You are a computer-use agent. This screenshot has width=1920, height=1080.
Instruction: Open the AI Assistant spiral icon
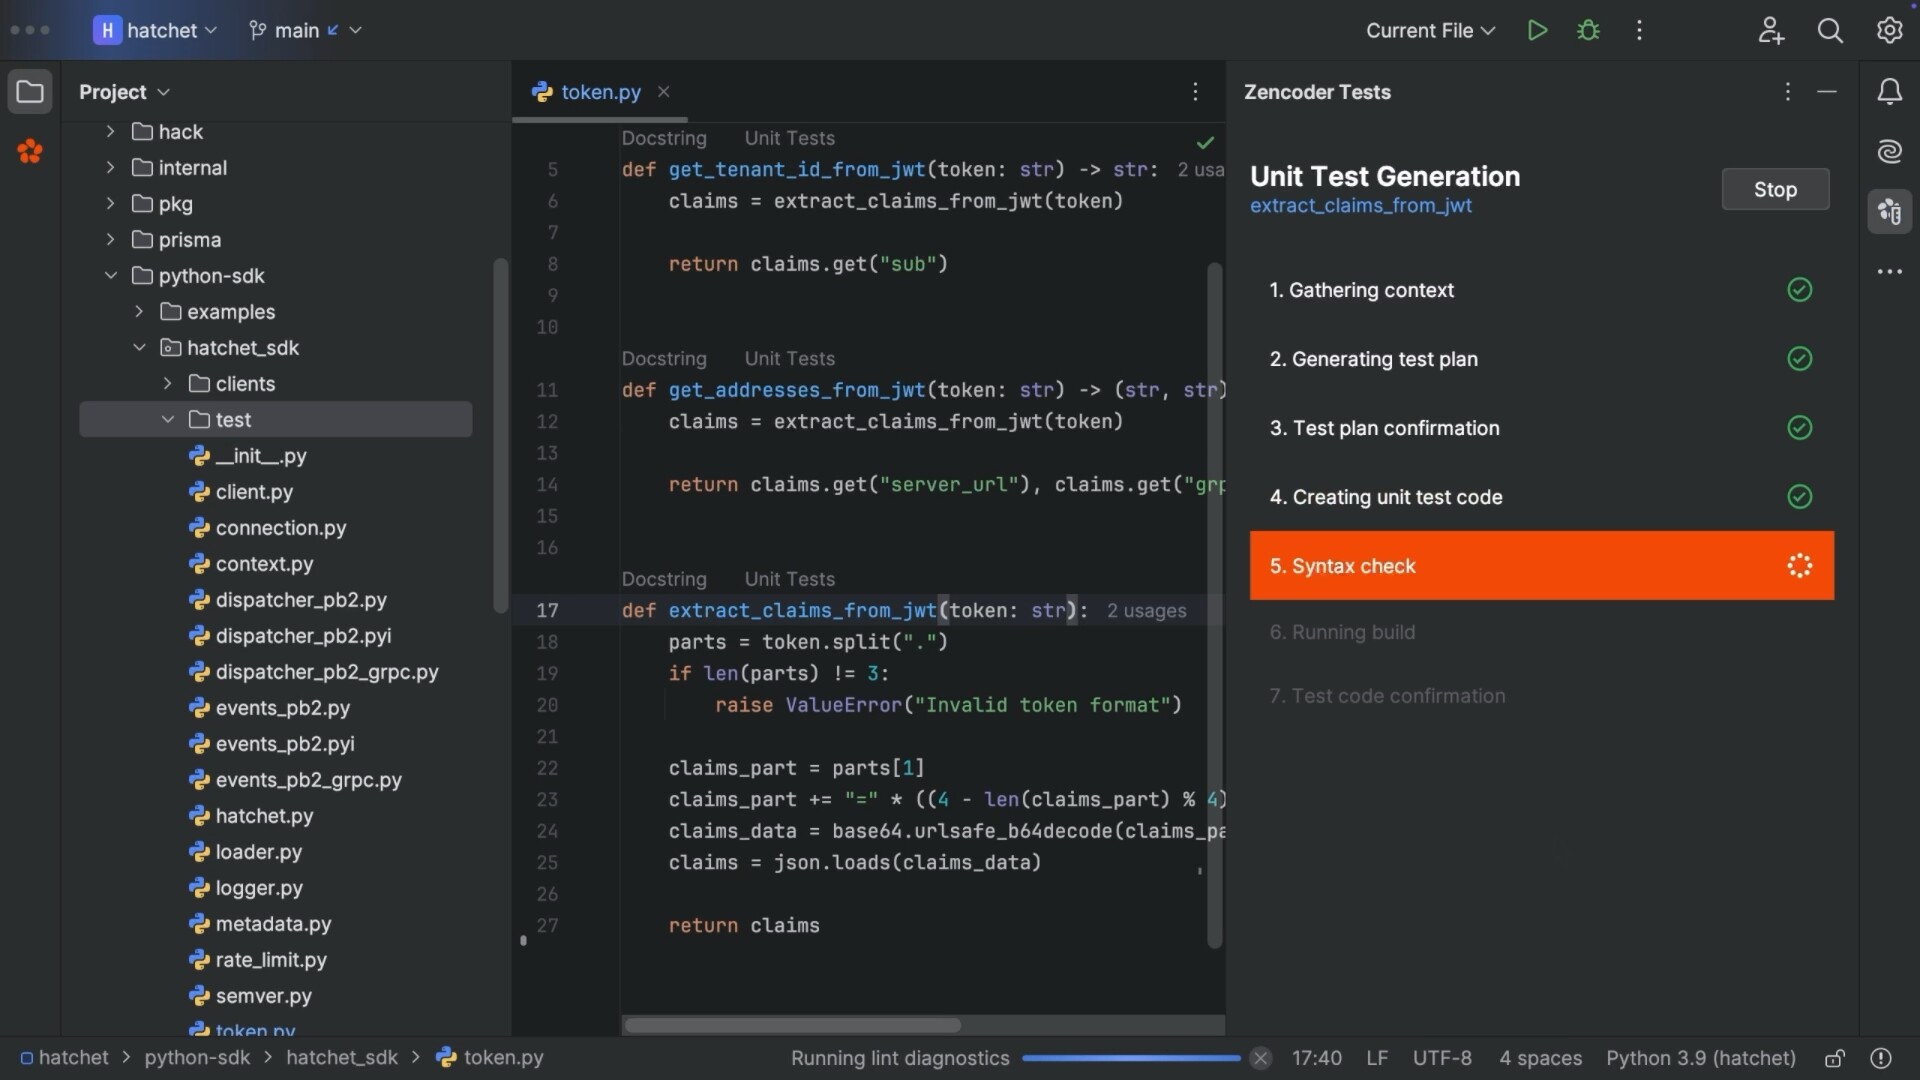coord(1889,151)
